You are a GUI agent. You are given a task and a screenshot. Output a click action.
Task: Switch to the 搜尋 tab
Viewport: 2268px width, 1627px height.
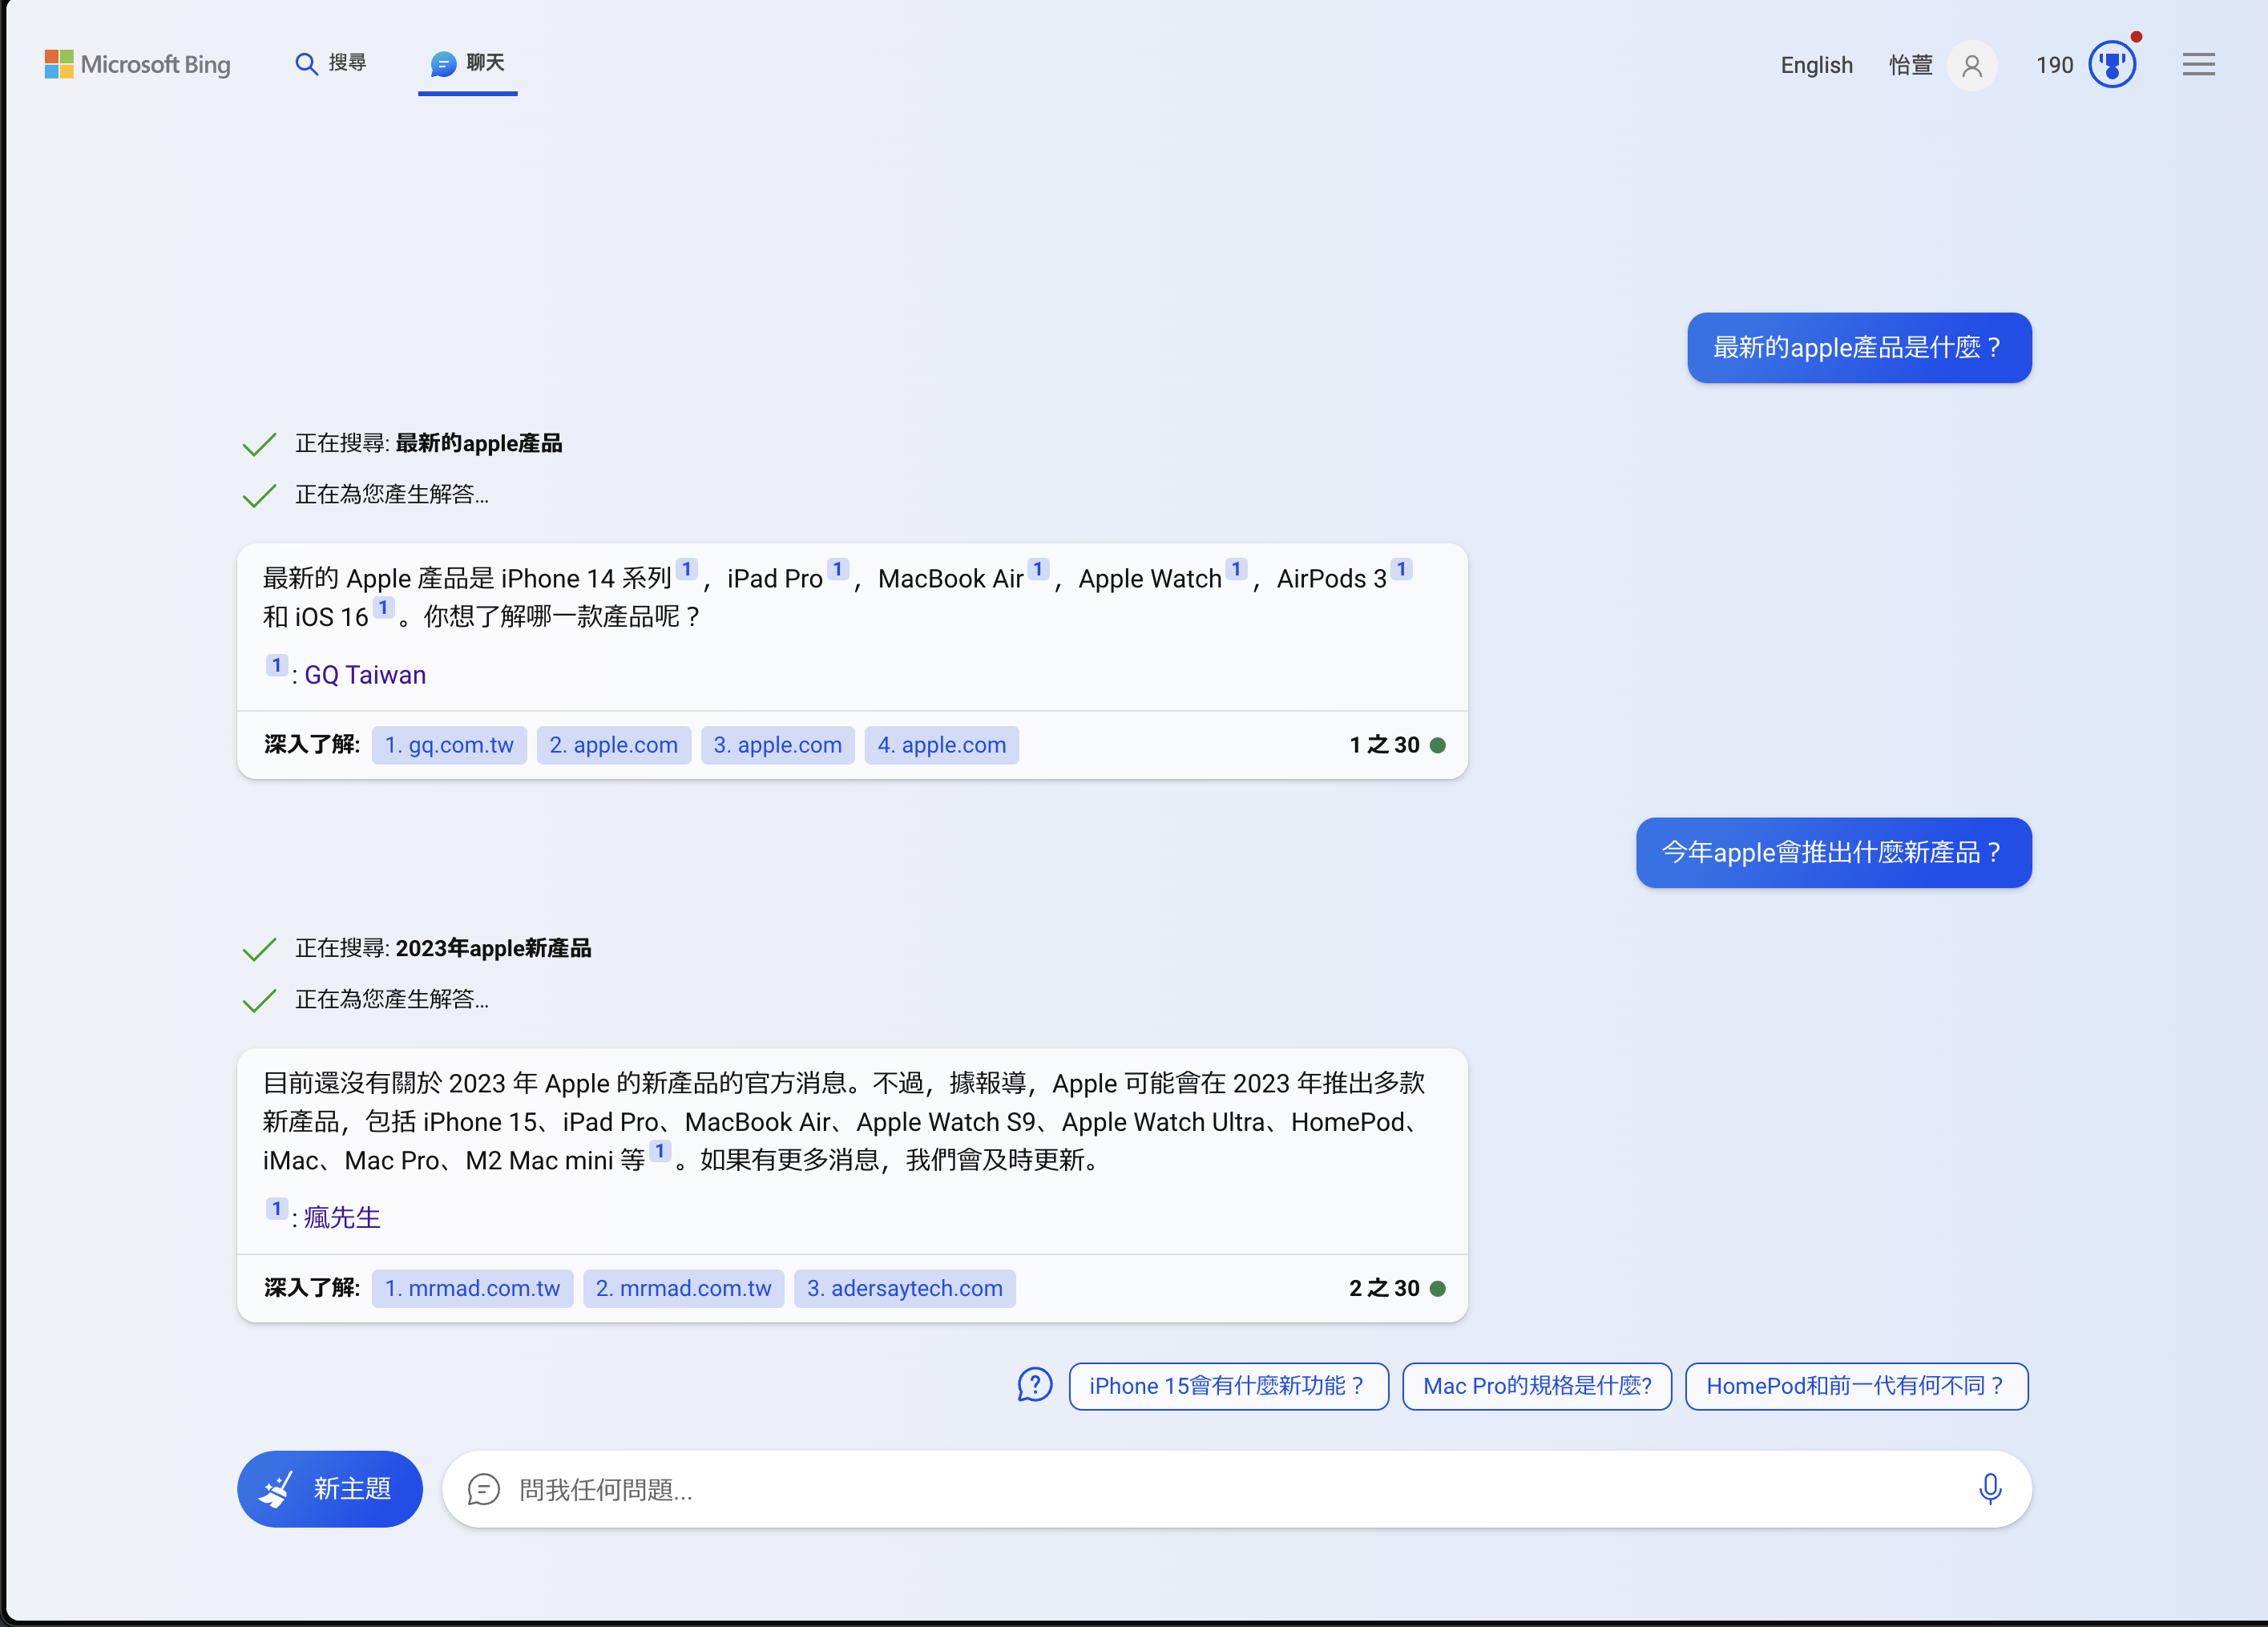point(331,63)
